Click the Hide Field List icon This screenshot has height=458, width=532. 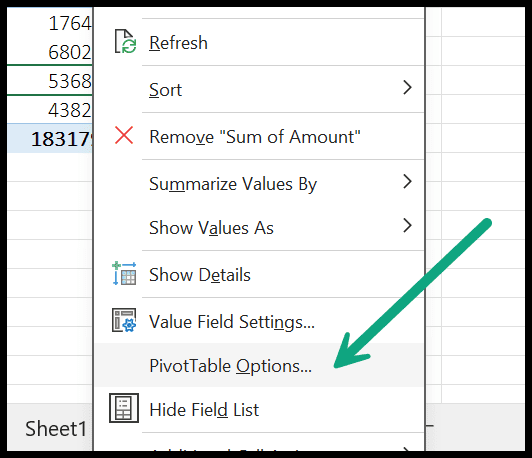[x=124, y=408]
